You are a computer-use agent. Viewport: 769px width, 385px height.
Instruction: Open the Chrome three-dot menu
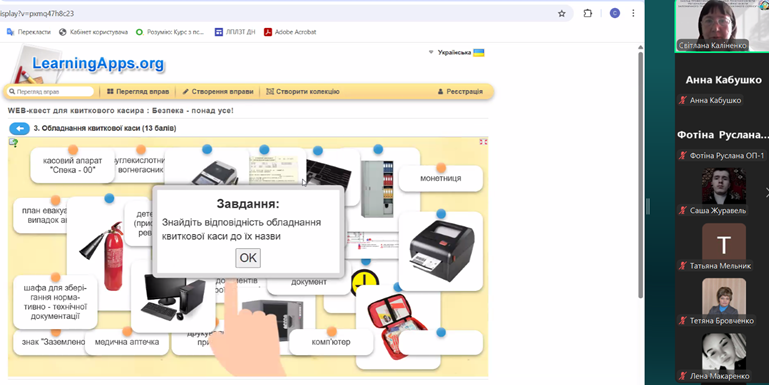click(x=633, y=14)
